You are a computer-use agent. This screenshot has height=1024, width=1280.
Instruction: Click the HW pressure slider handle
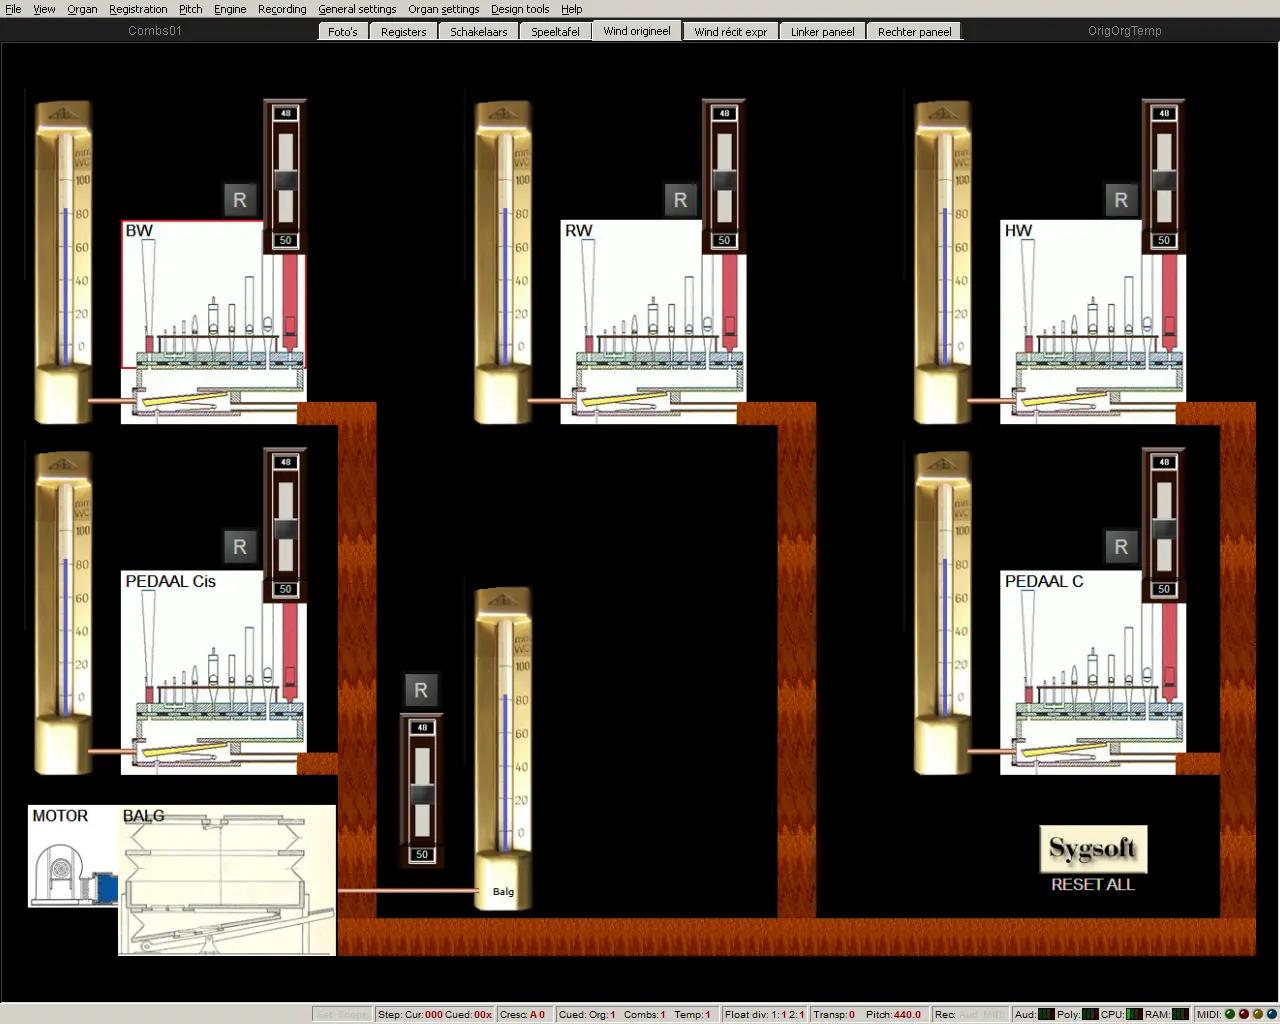point(1164,180)
